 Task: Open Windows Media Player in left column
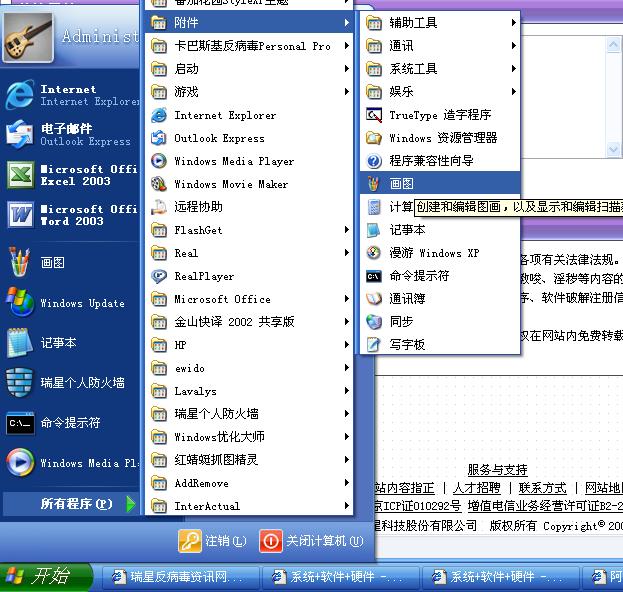(x=70, y=463)
